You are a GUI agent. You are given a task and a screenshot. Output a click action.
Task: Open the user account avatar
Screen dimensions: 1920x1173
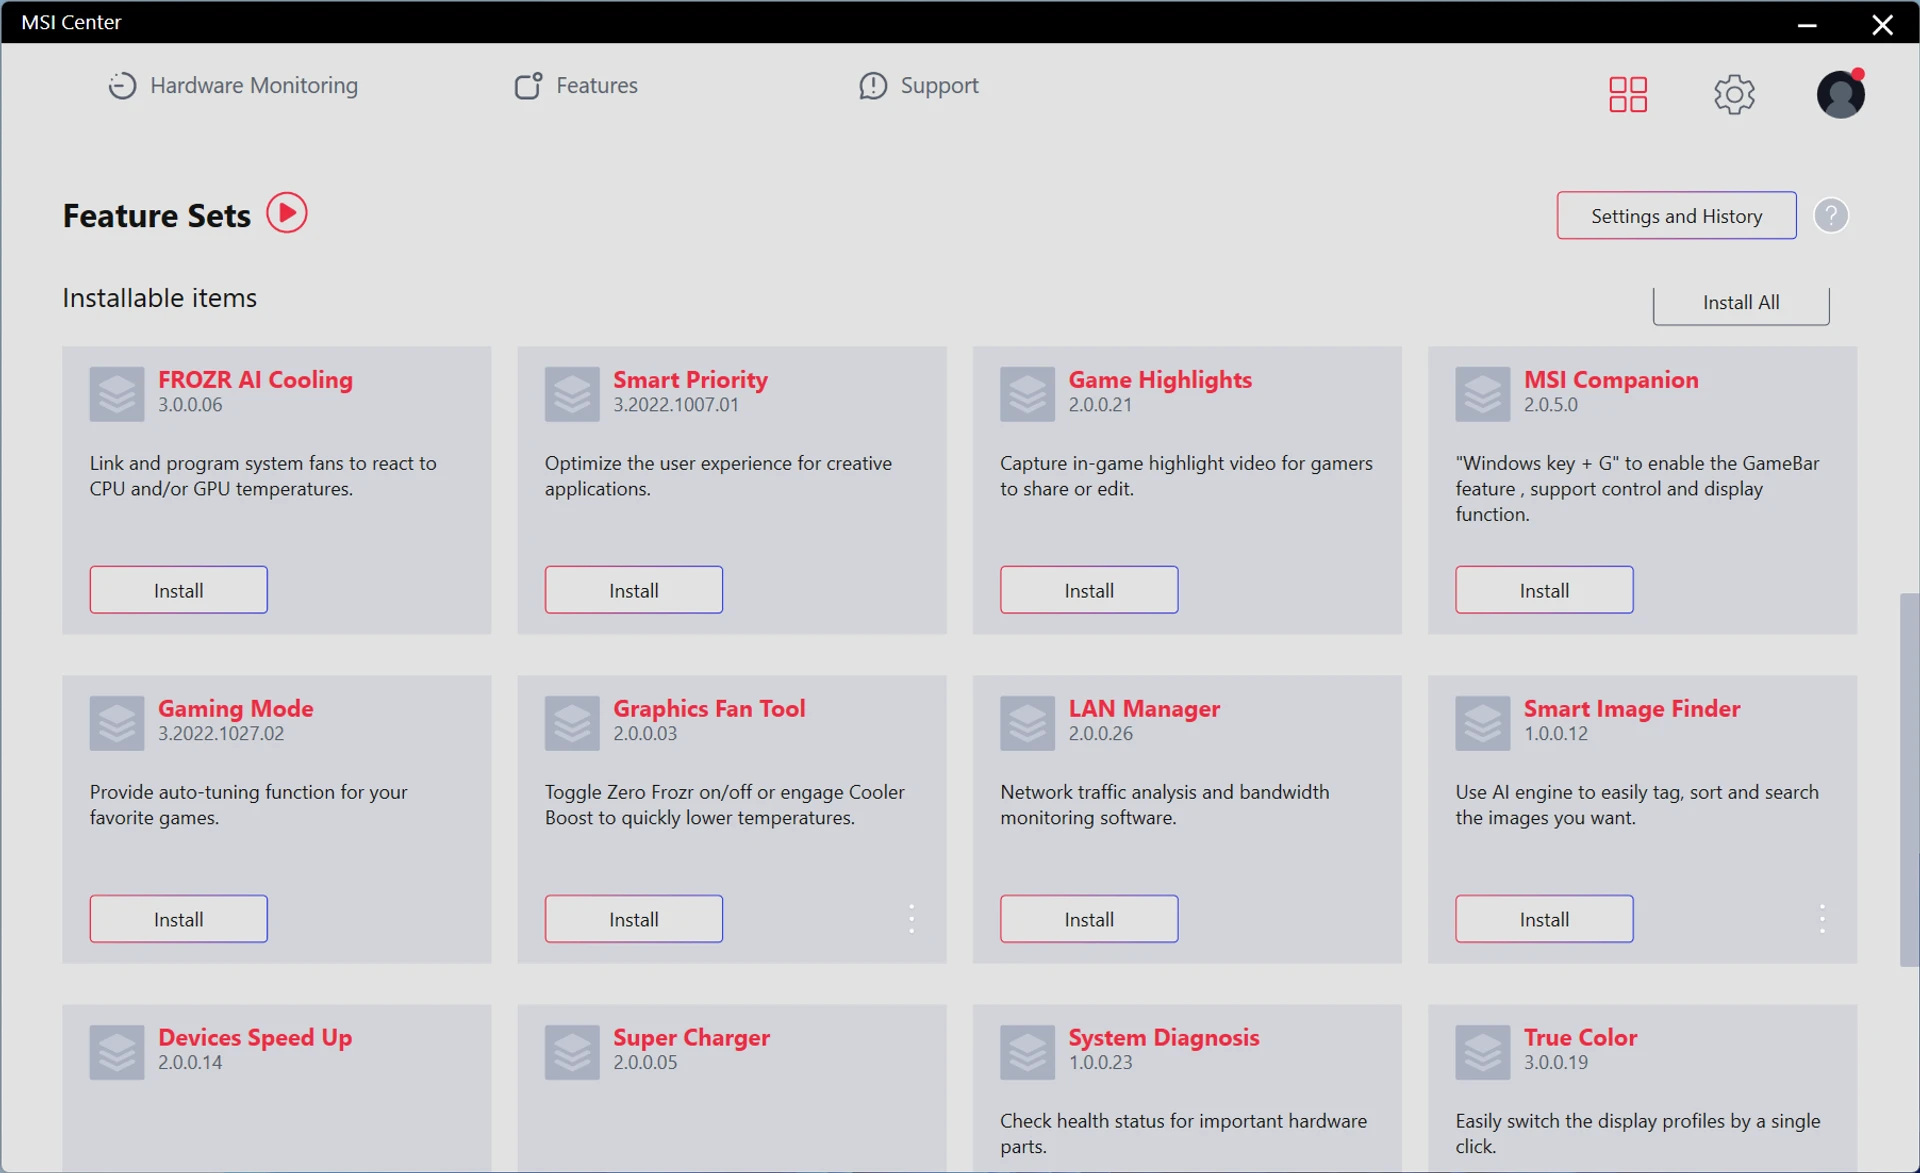1840,94
